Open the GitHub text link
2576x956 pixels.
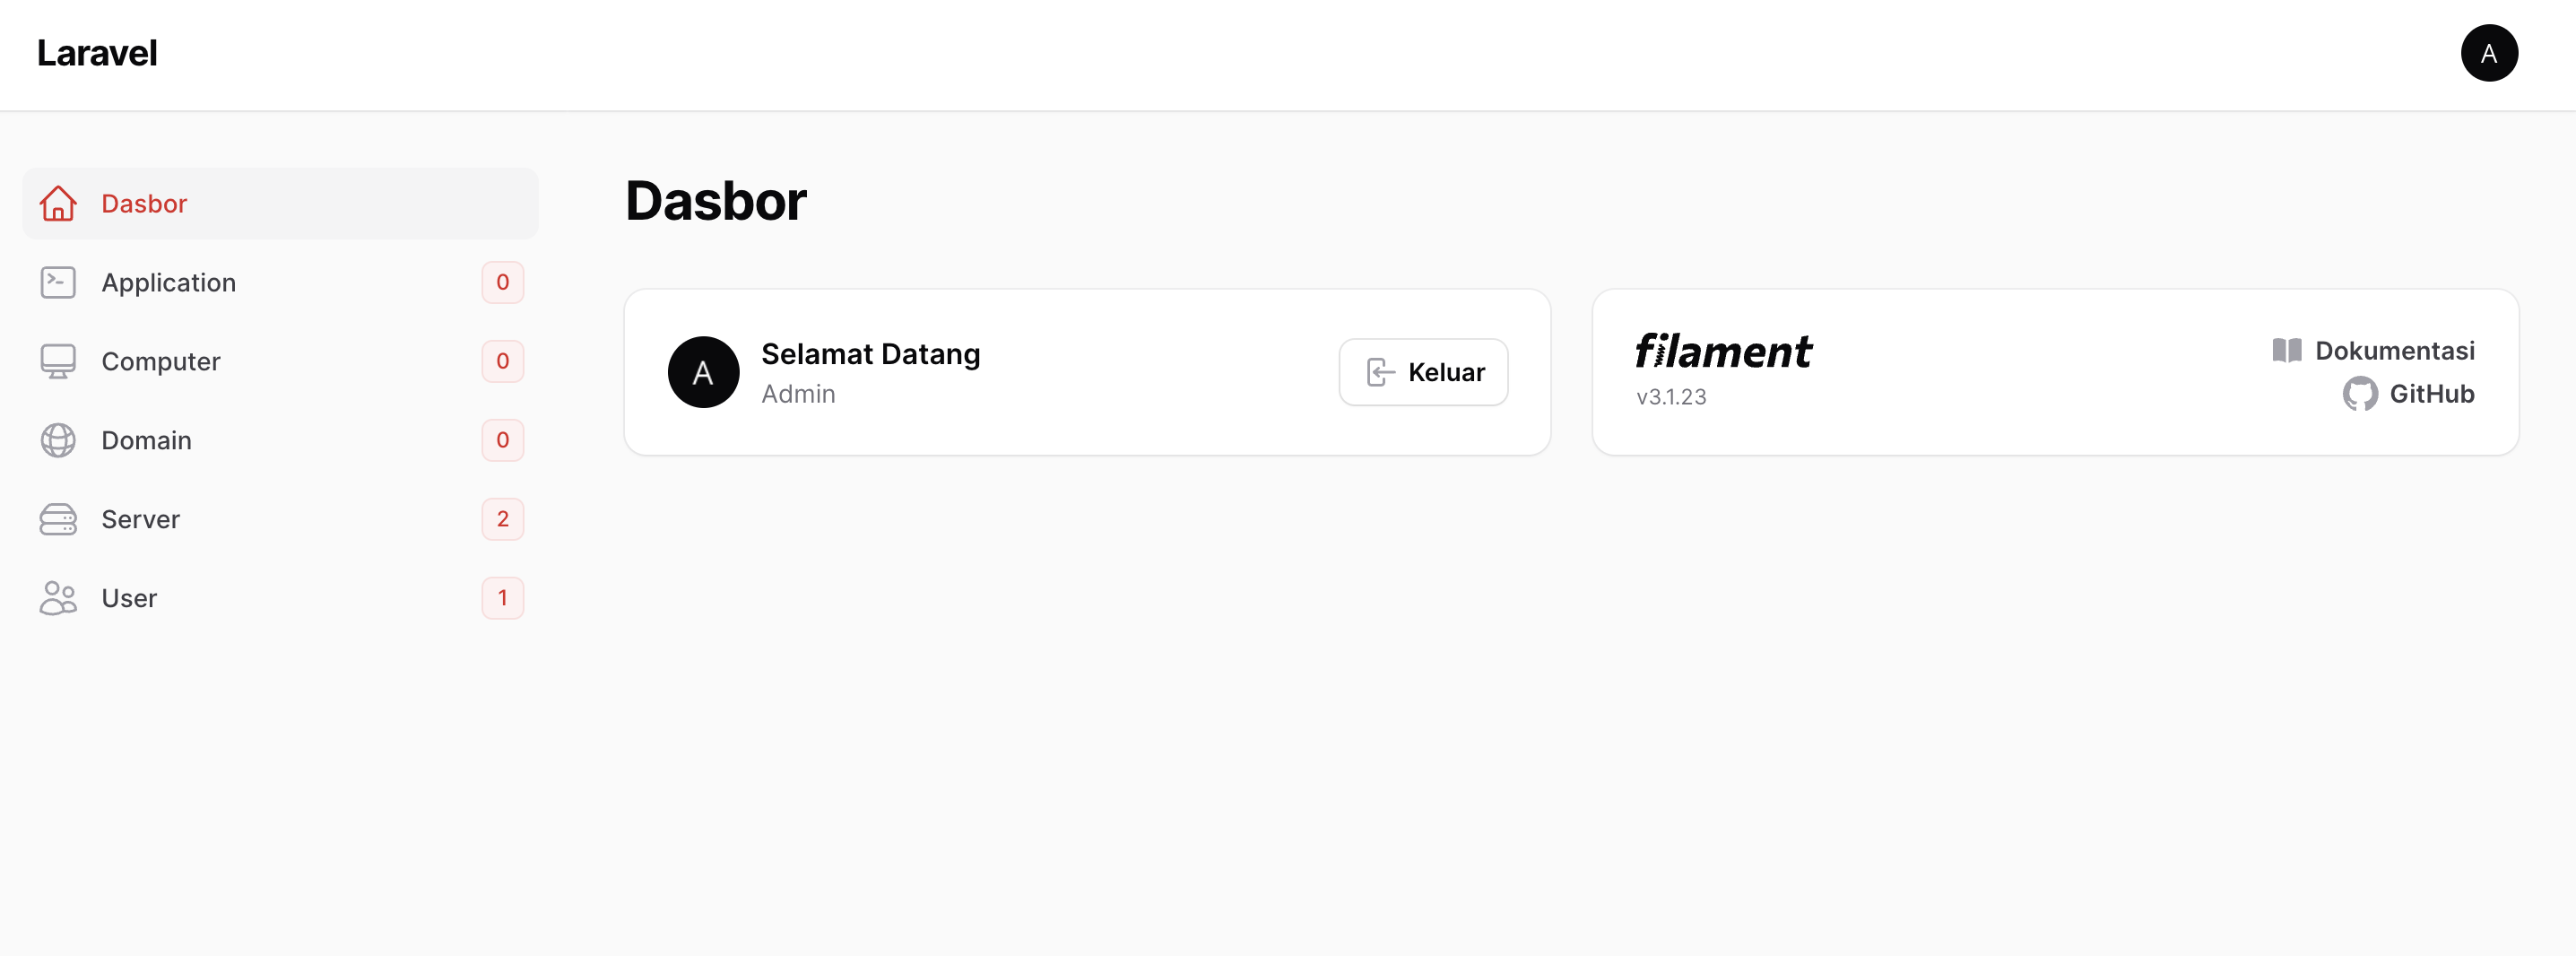click(x=2431, y=394)
